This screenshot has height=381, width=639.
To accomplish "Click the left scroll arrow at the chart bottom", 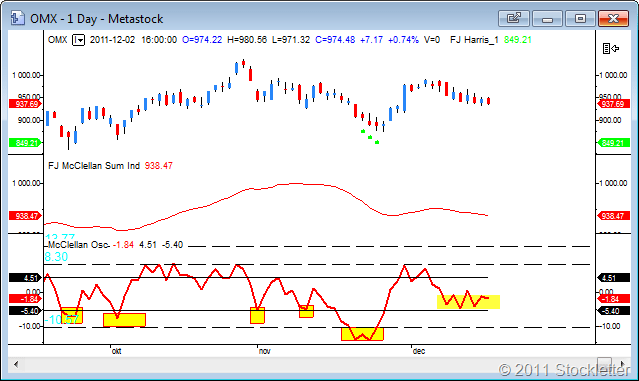I will [16, 364].
